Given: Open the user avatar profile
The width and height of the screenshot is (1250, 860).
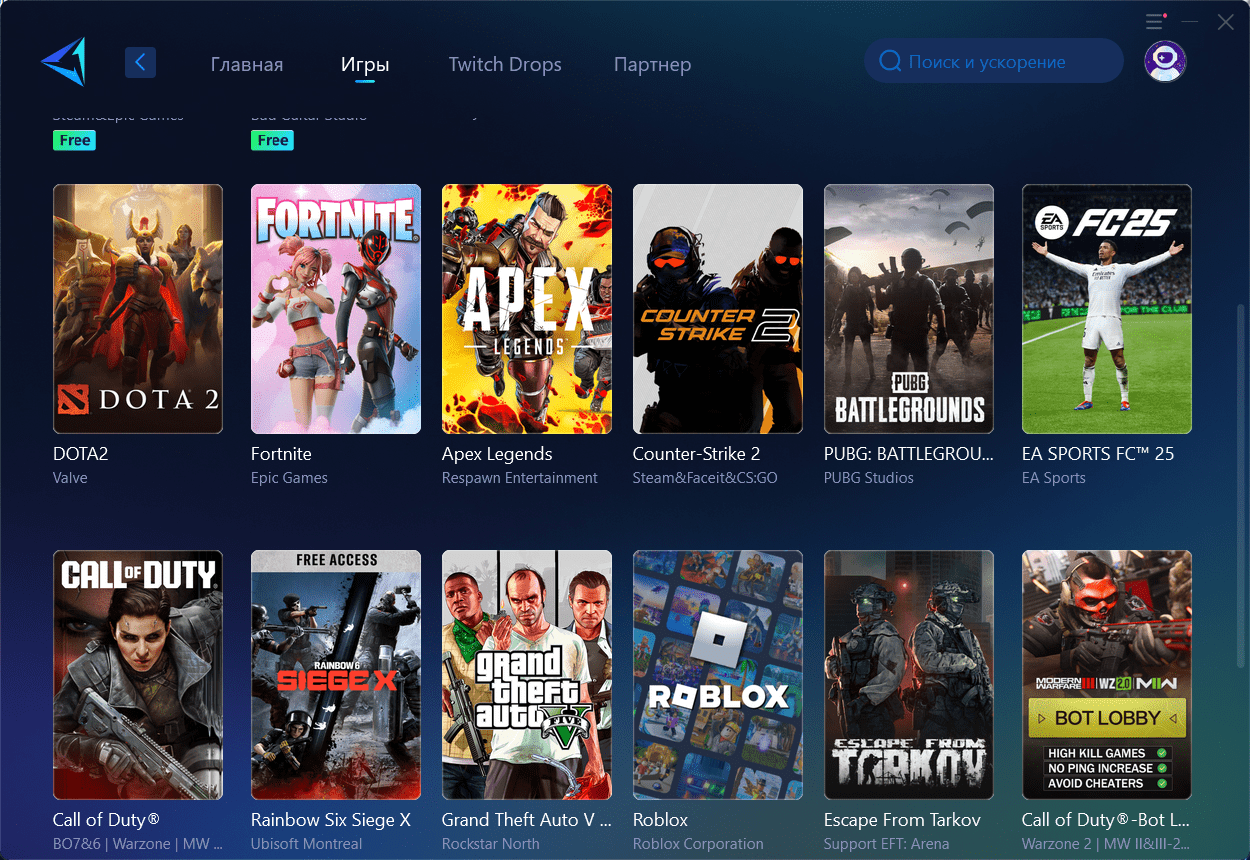Looking at the screenshot, I should pos(1165,62).
